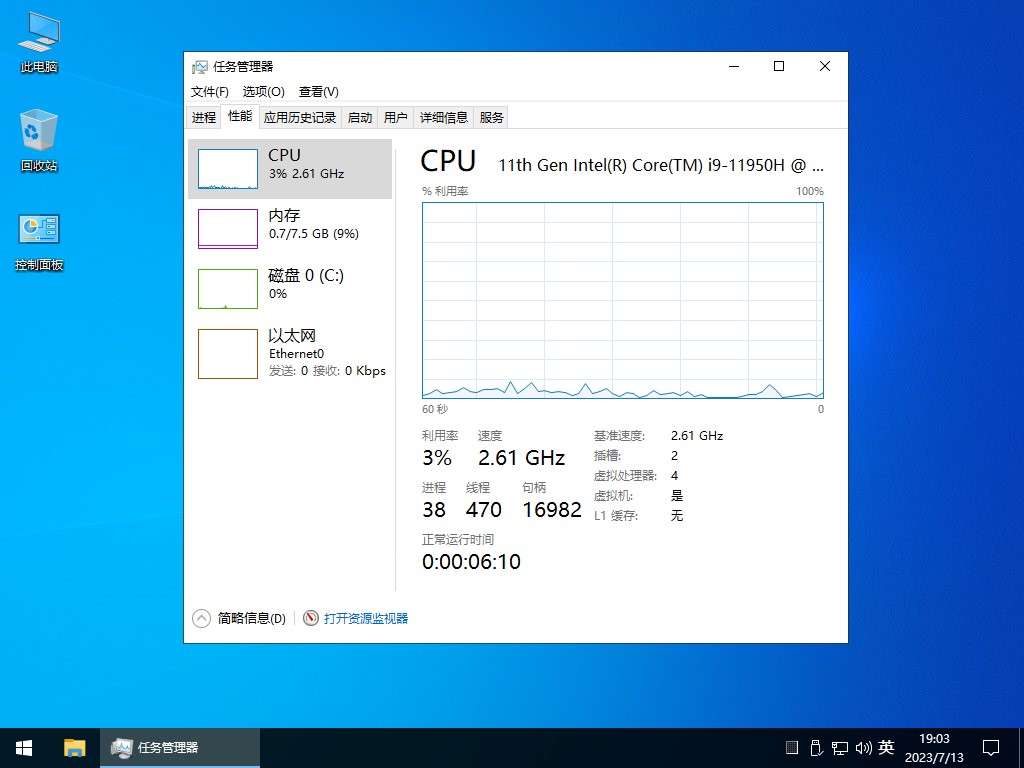Switch to 启动 tab
The width and height of the screenshot is (1024, 768).
click(x=360, y=118)
